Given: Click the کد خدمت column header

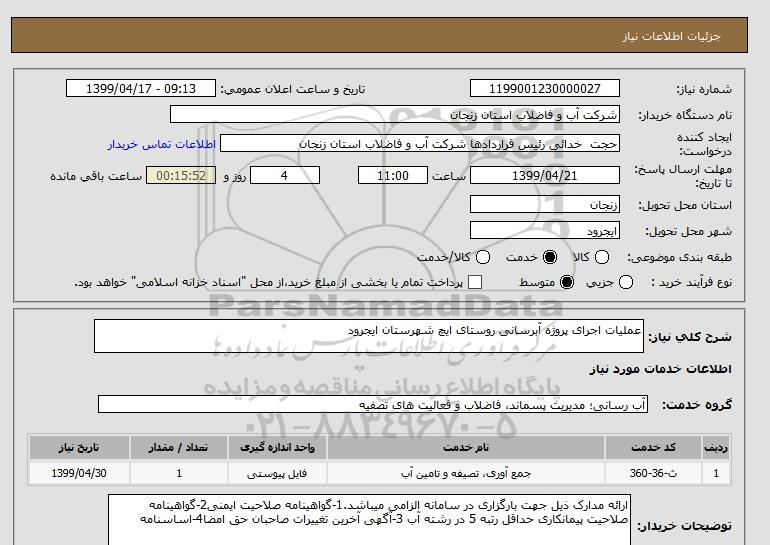Looking at the screenshot, I should pos(653,447).
